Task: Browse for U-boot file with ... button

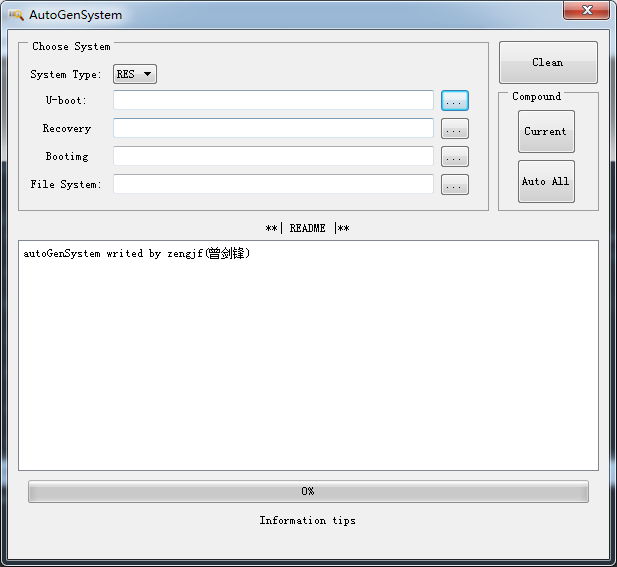Action: [x=454, y=100]
